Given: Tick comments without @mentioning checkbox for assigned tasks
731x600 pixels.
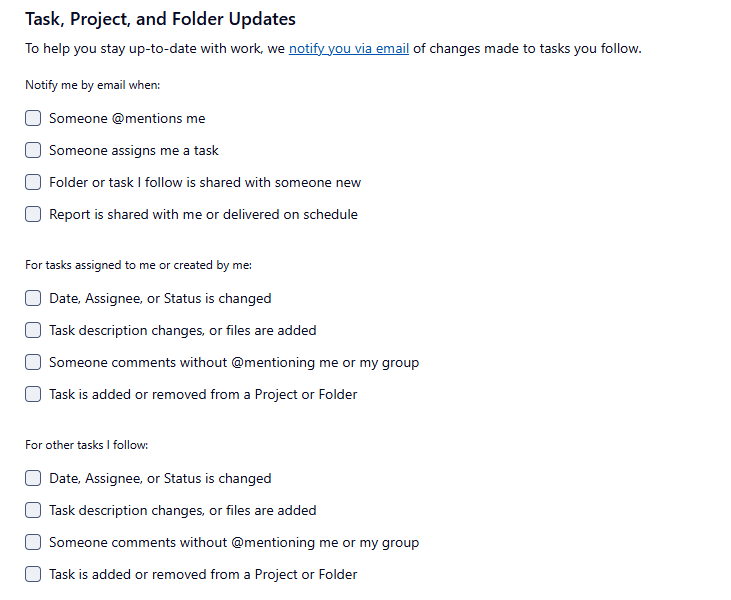Looking at the screenshot, I should click(33, 362).
